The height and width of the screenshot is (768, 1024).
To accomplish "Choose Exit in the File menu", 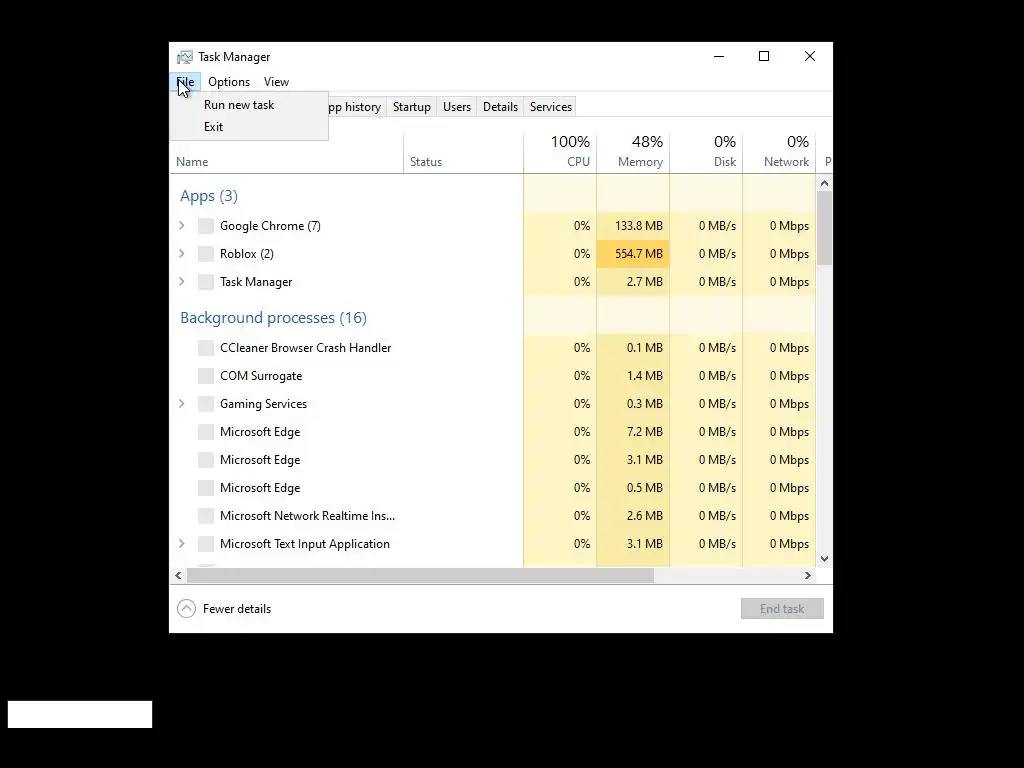I will 249,127.
